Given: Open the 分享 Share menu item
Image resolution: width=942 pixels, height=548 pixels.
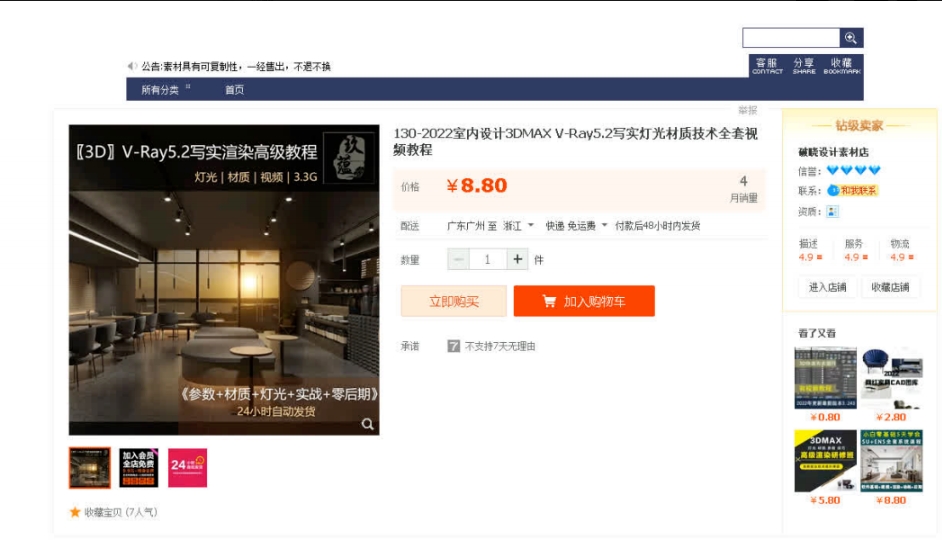Looking at the screenshot, I should tap(804, 65).
